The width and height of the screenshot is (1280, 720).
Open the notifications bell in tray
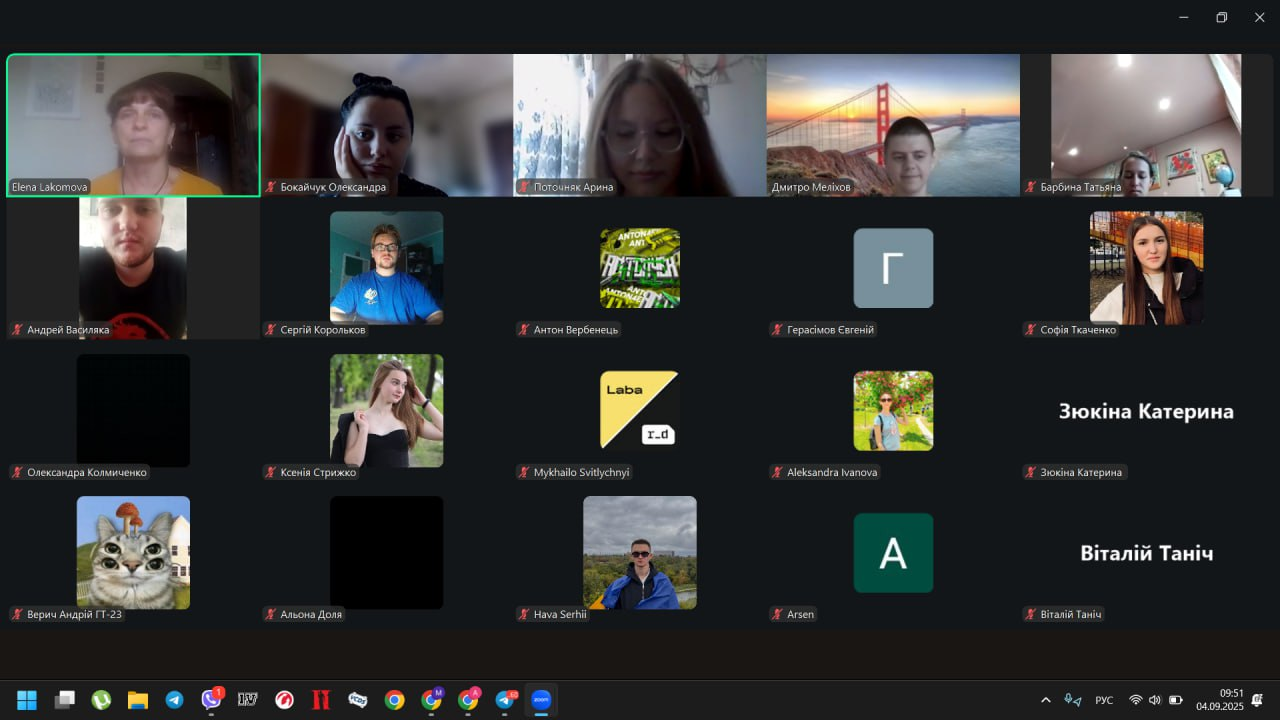pyautogui.click(x=1257, y=700)
